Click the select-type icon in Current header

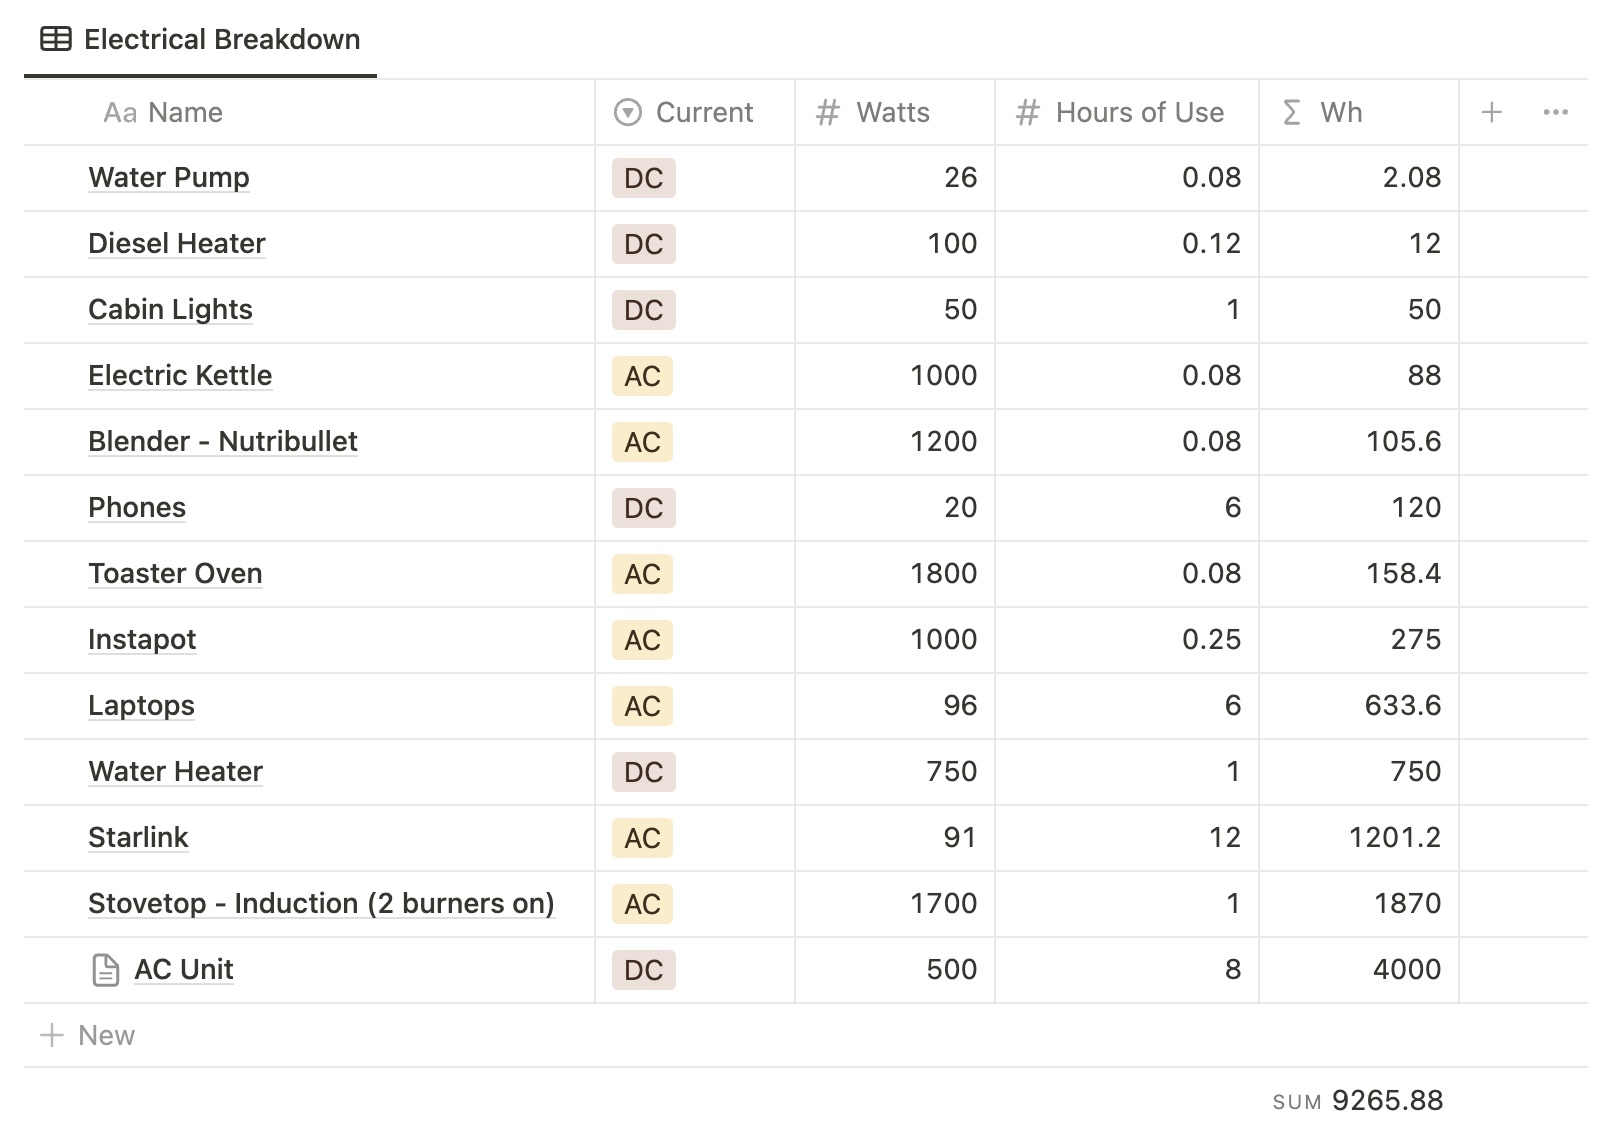[627, 112]
